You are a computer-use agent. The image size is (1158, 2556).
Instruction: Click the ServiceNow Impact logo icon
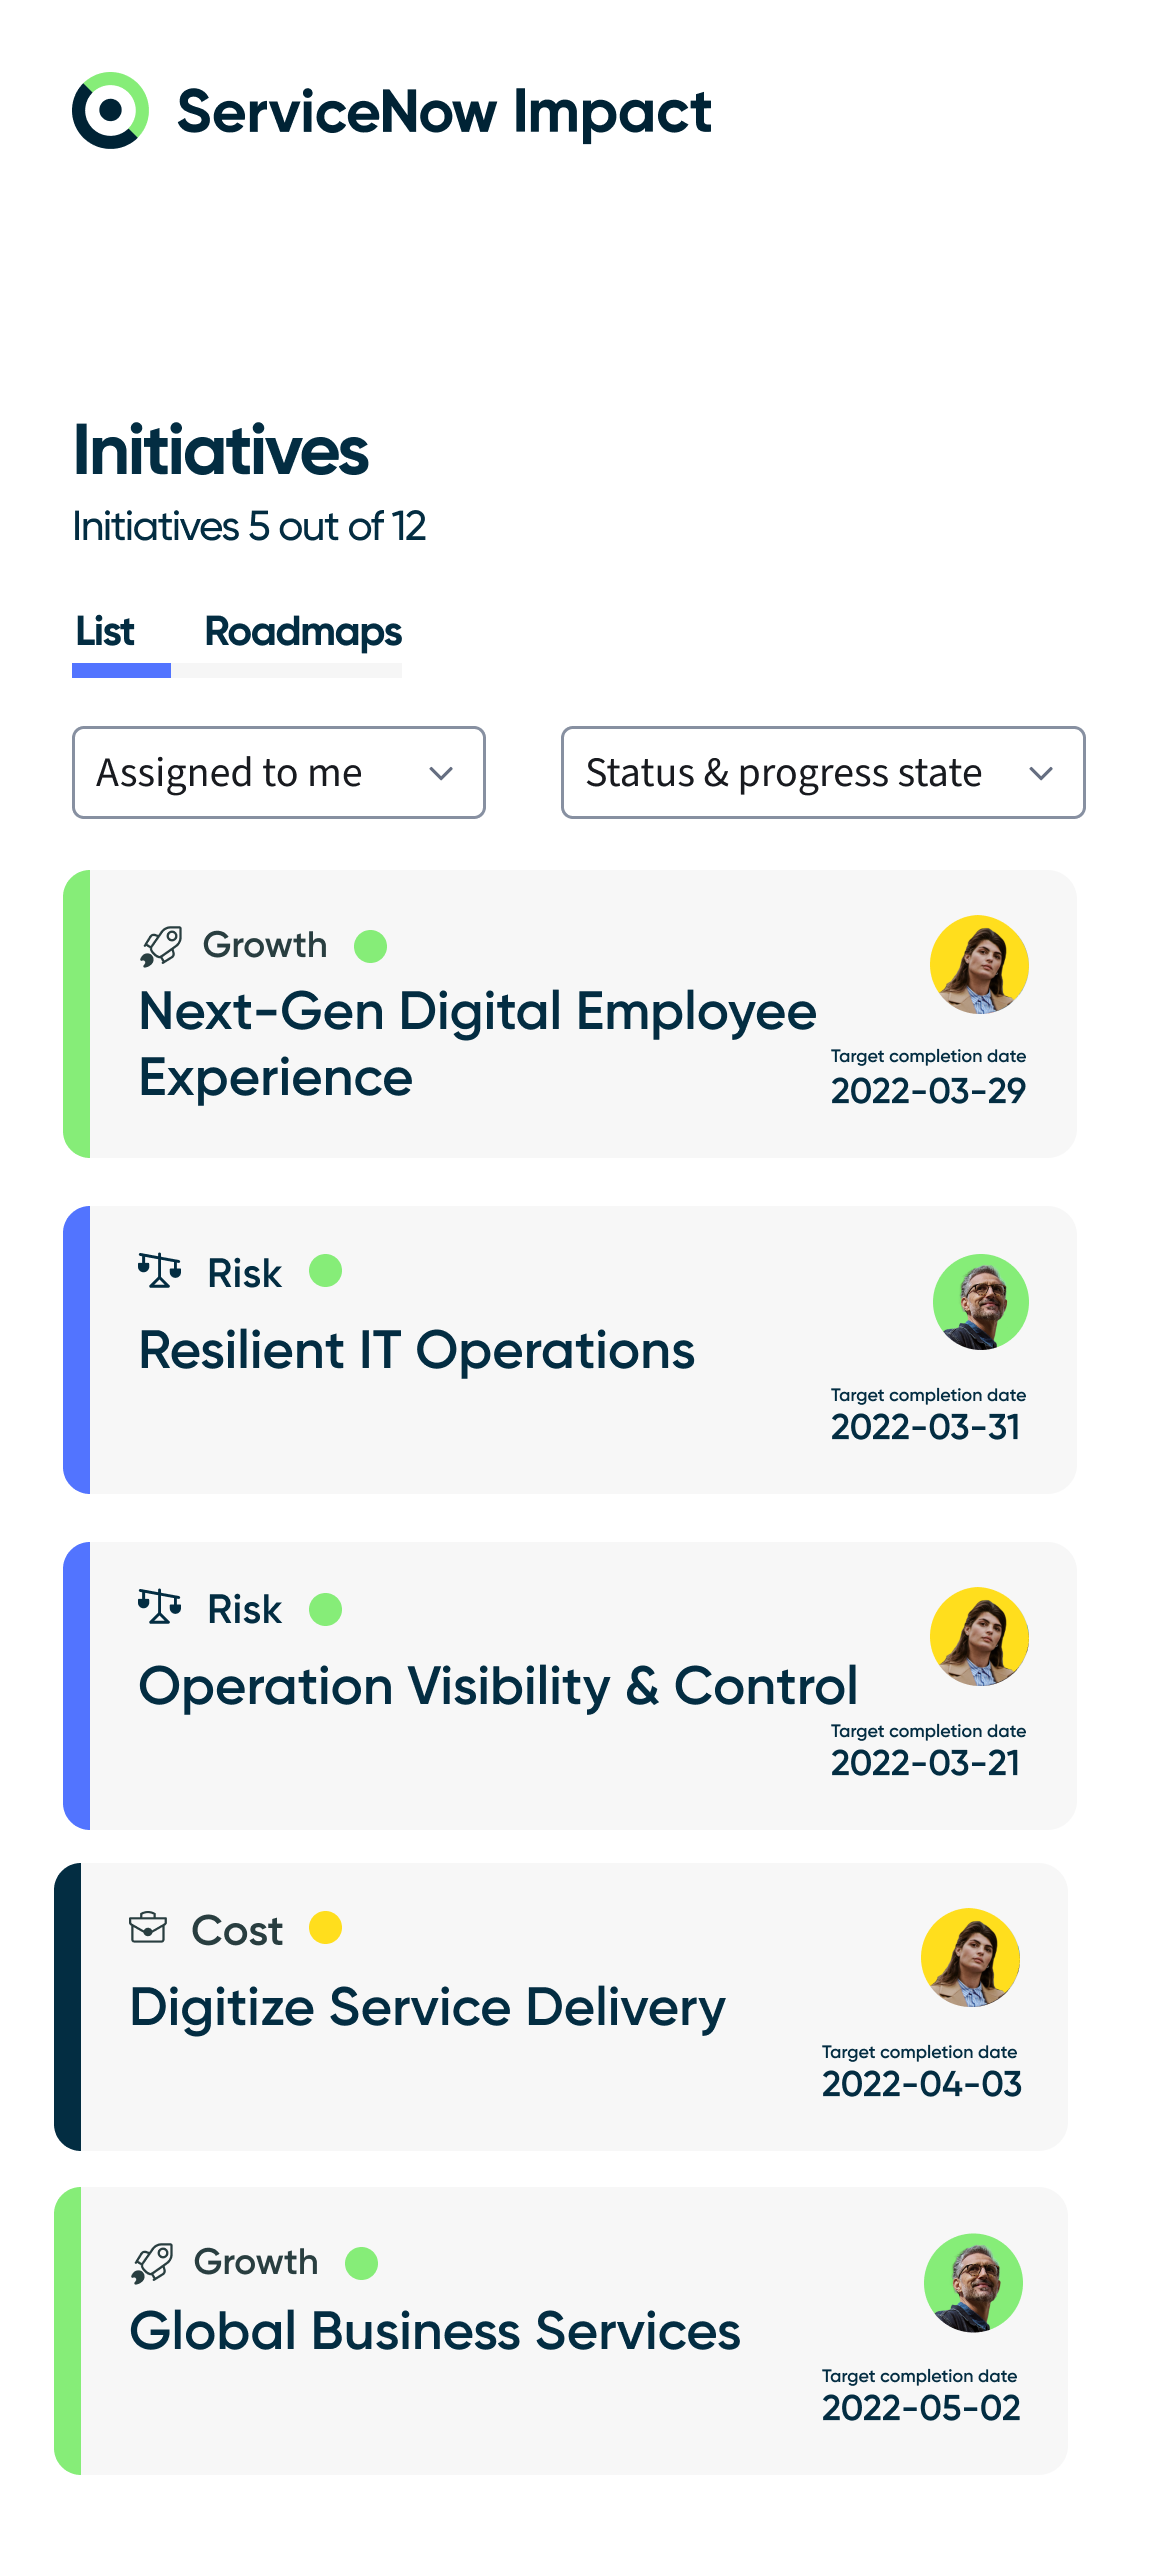click(x=110, y=111)
